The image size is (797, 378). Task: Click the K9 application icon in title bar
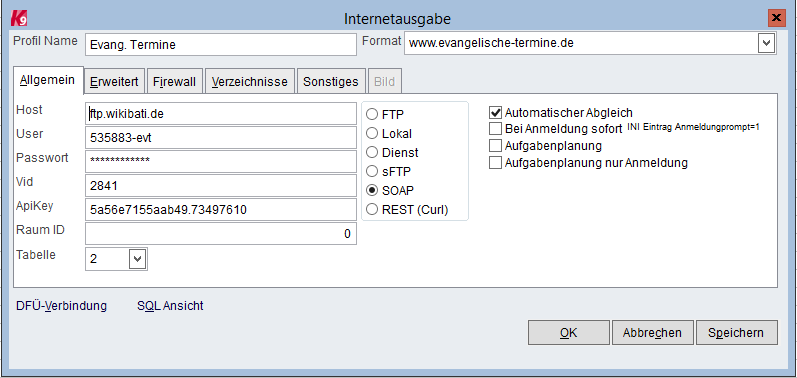(19, 18)
